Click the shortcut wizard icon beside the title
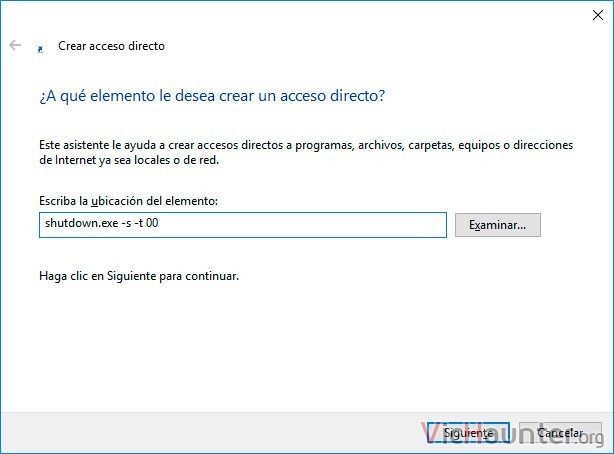The width and height of the screenshot is (614, 454). click(x=40, y=49)
